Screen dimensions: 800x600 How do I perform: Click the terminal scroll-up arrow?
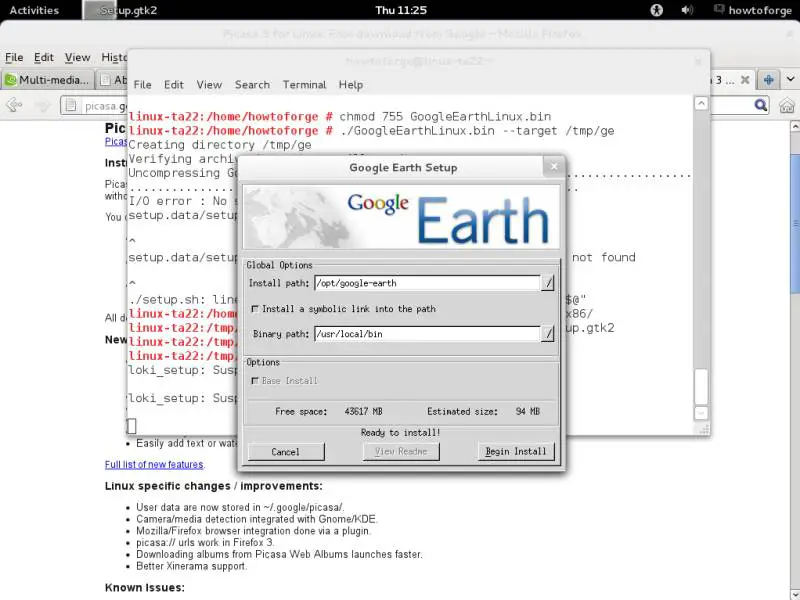click(x=702, y=104)
